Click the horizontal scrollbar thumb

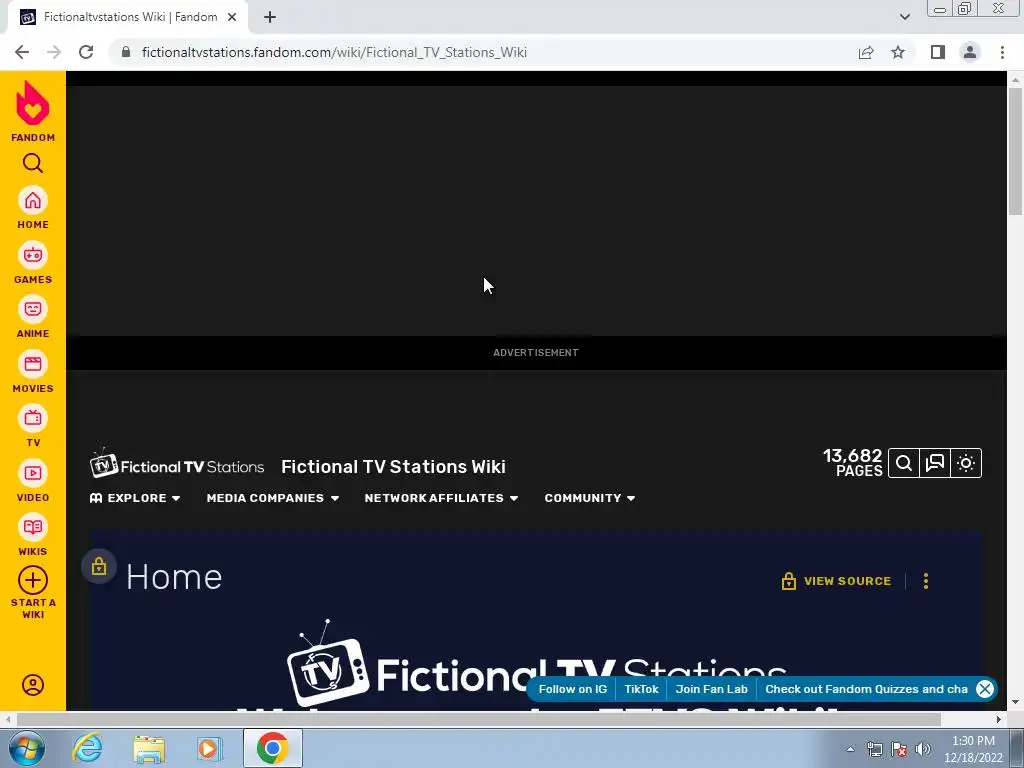[479, 719]
